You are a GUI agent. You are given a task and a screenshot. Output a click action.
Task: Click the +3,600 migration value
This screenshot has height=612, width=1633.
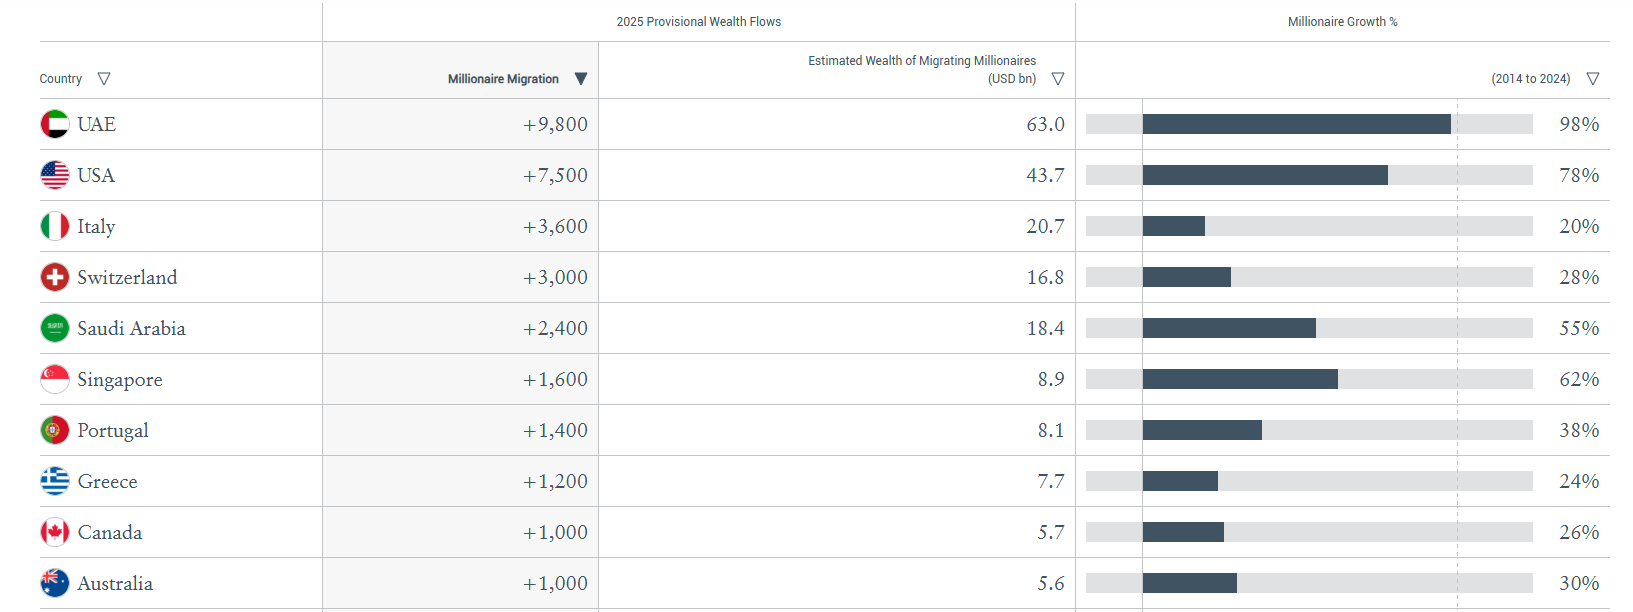[x=555, y=226]
